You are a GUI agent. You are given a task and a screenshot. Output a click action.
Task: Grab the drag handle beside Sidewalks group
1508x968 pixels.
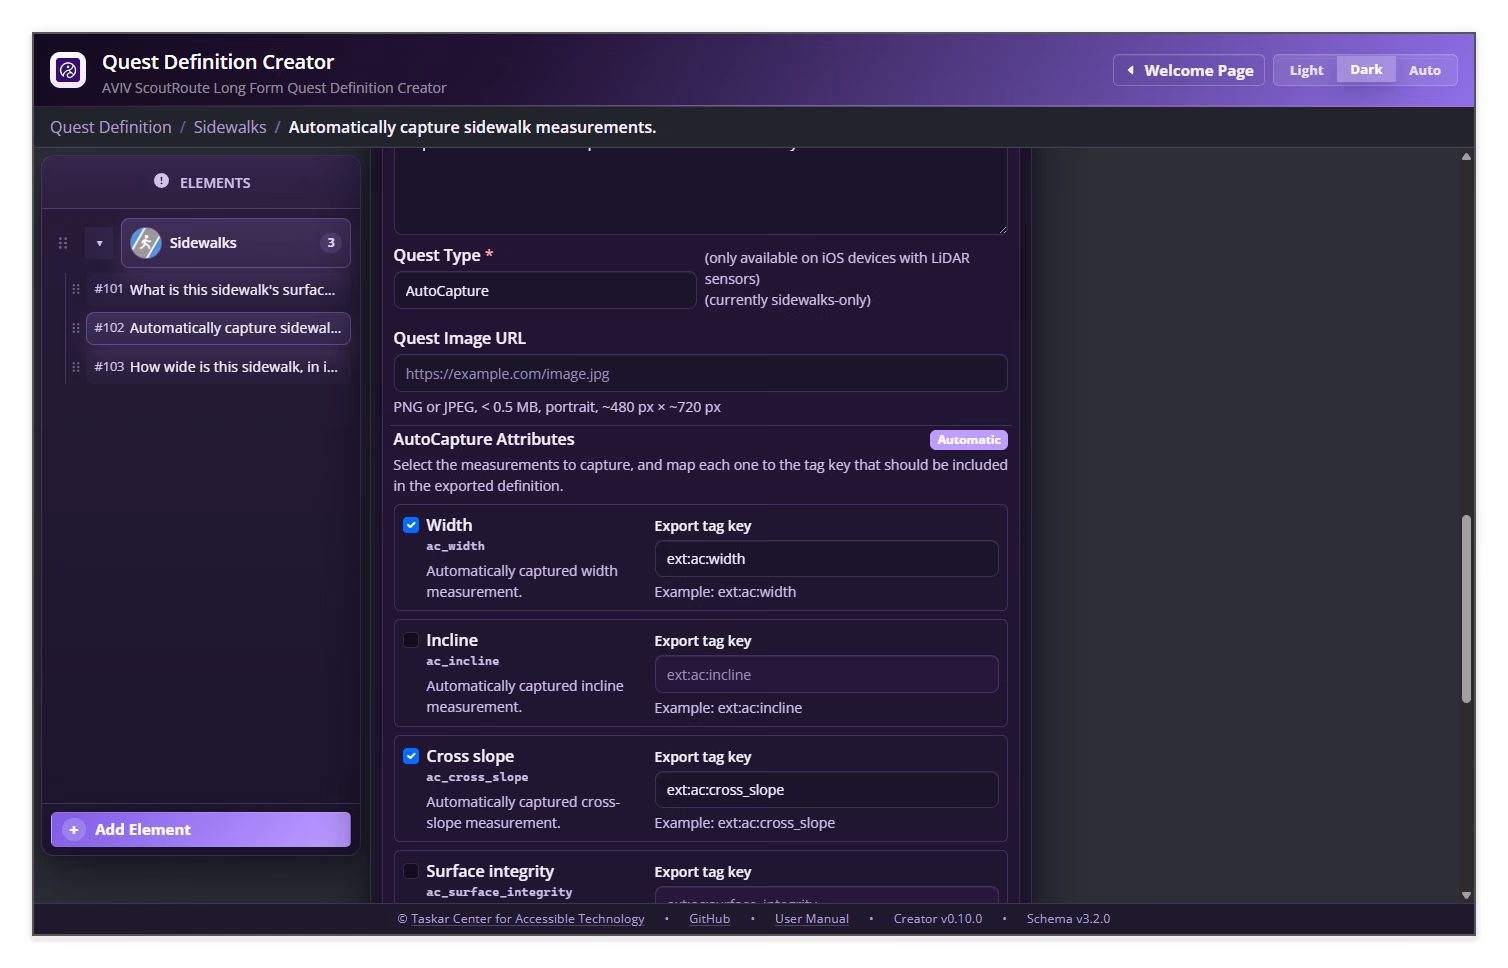pos(63,243)
